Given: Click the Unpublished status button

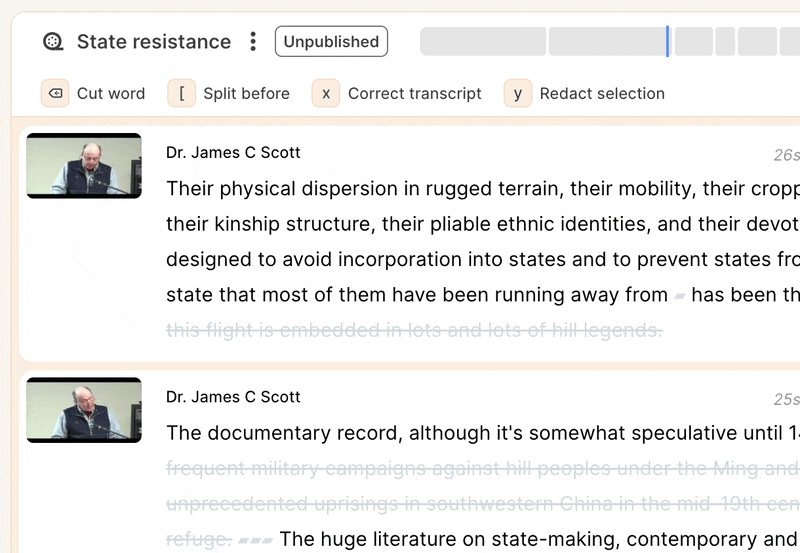Looking at the screenshot, I should tap(331, 41).
